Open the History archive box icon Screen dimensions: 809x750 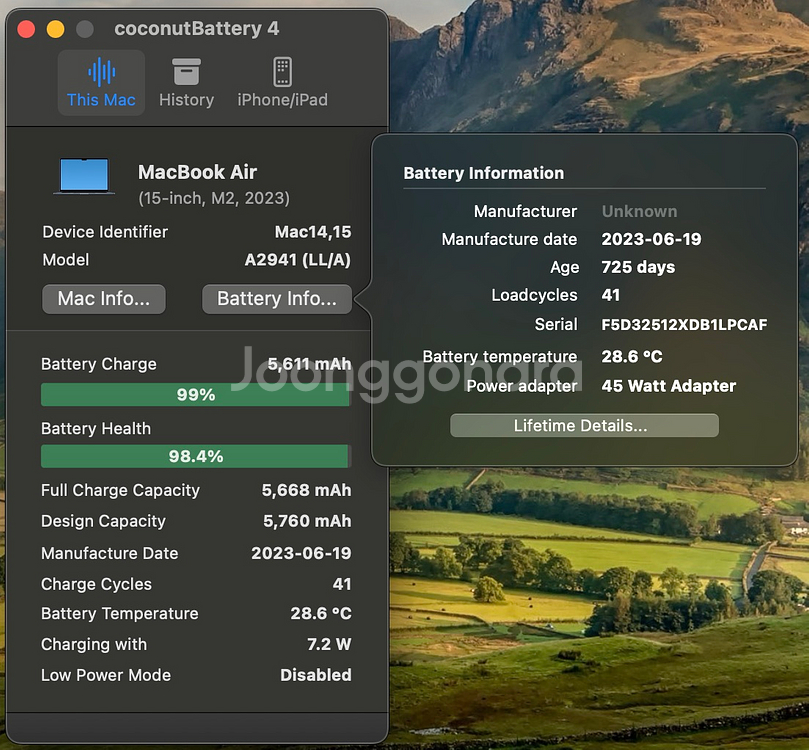[186, 72]
